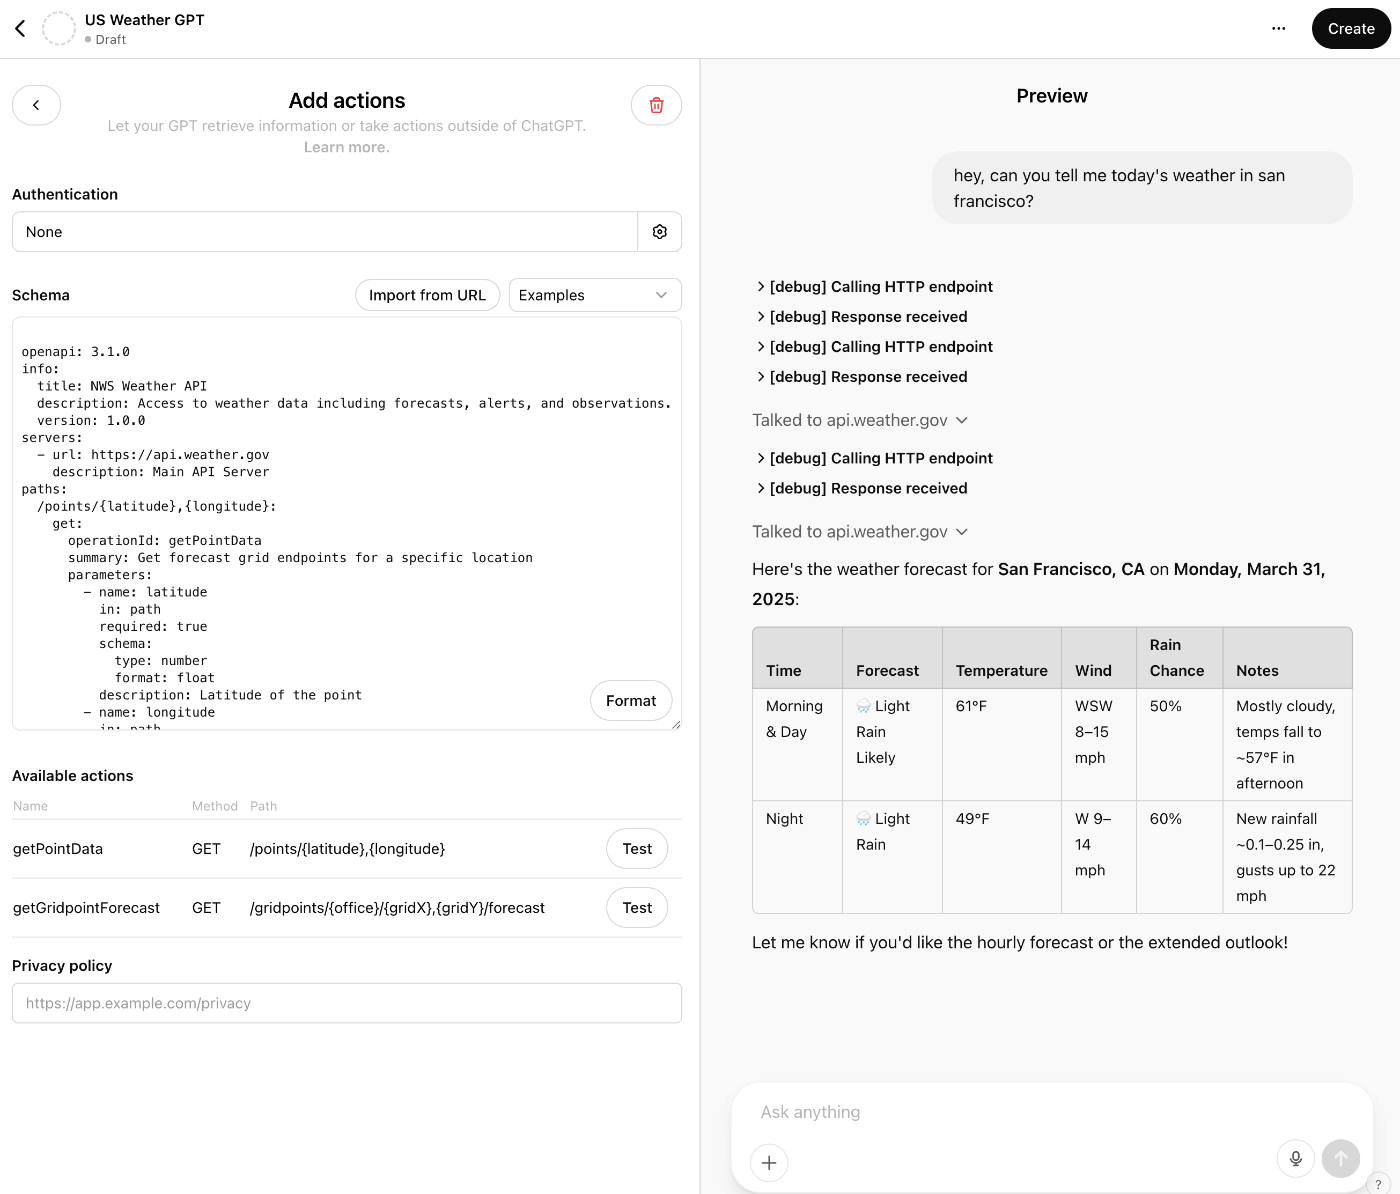Click the Morning & Day time cell
Viewport: 1400px width, 1194px height.
[x=798, y=745]
